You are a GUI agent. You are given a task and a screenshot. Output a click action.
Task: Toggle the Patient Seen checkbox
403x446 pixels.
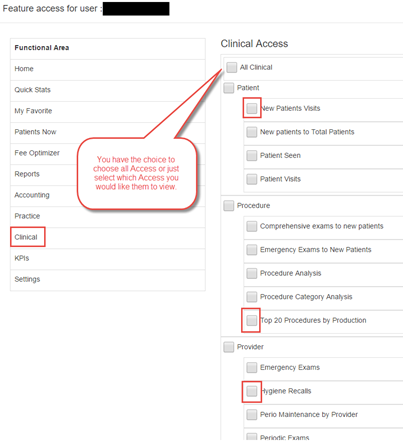(x=252, y=156)
